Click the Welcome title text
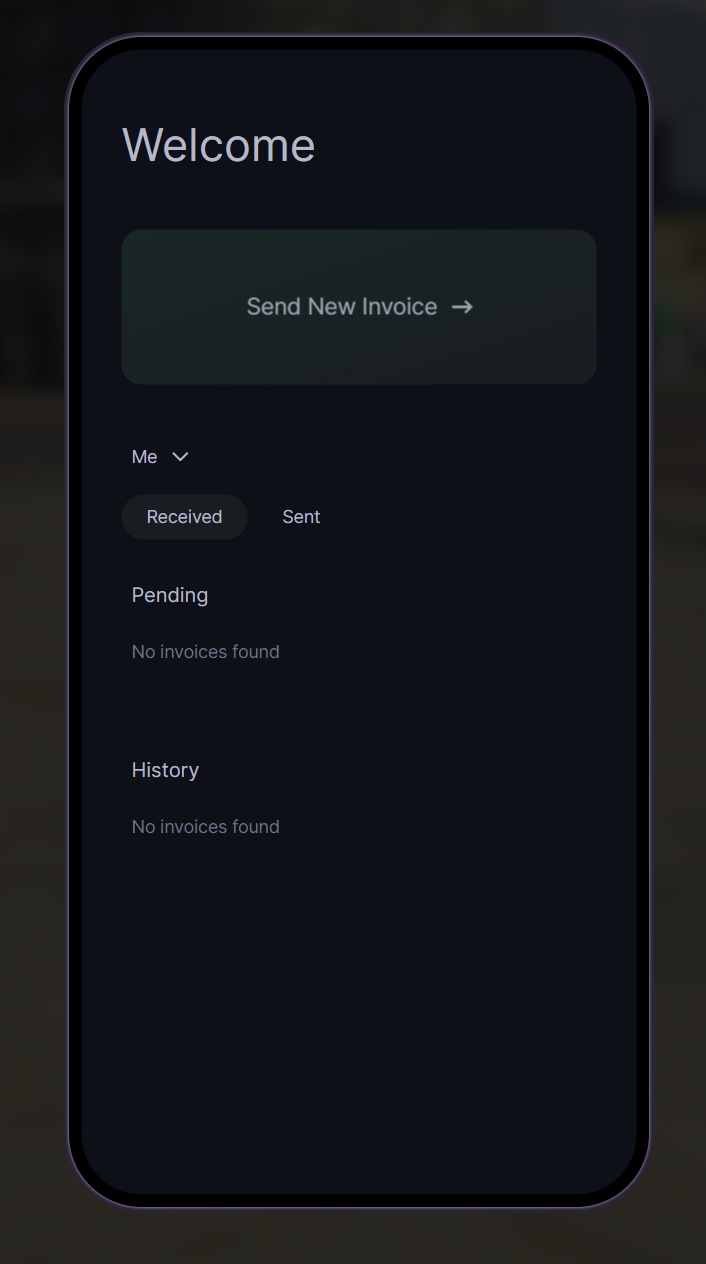The height and width of the screenshot is (1264, 706). (219, 145)
